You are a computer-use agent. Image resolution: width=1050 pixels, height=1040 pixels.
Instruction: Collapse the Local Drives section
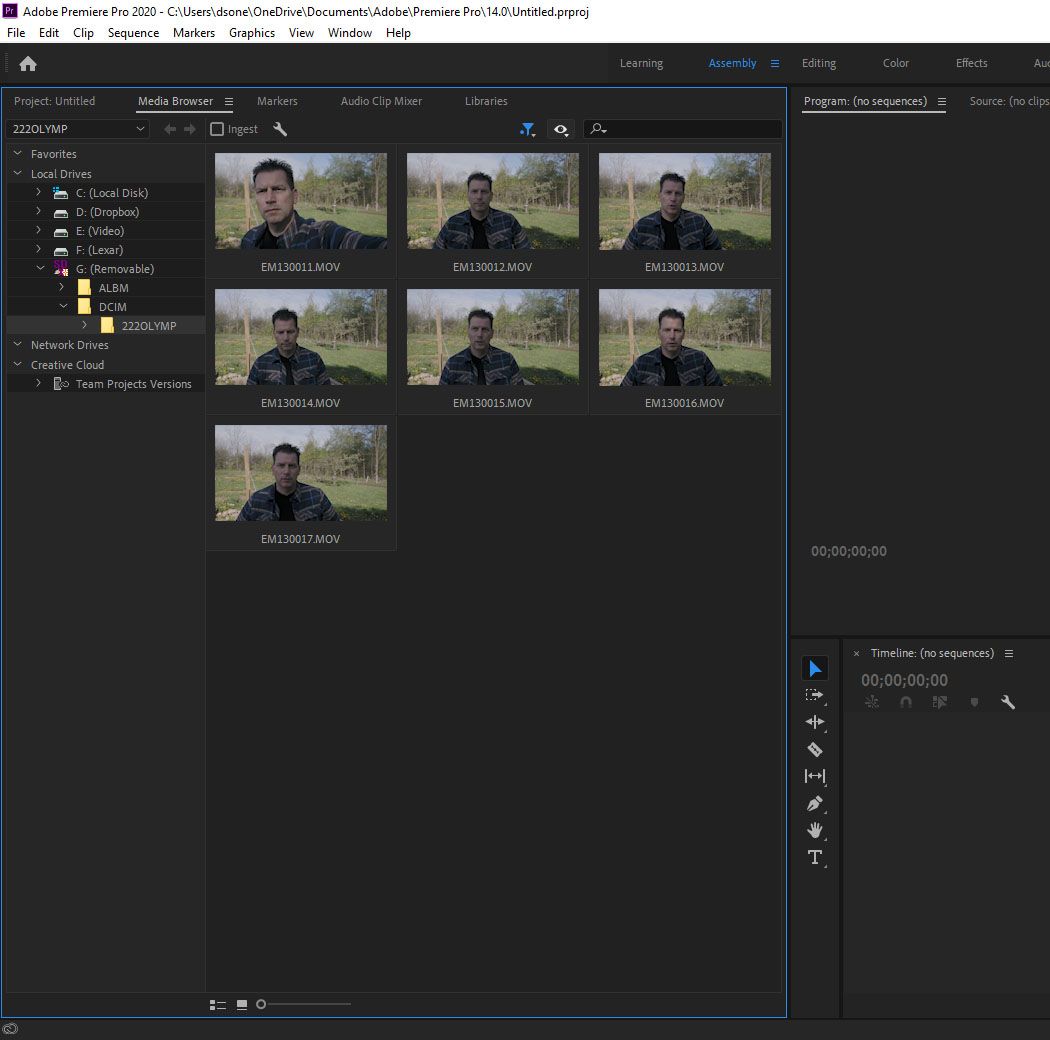(17, 173)
